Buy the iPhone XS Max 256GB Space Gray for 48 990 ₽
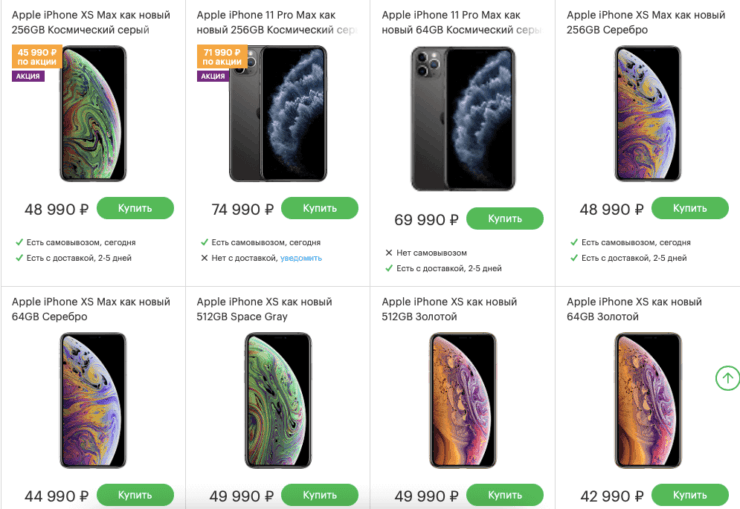 [x=135, y=208]
